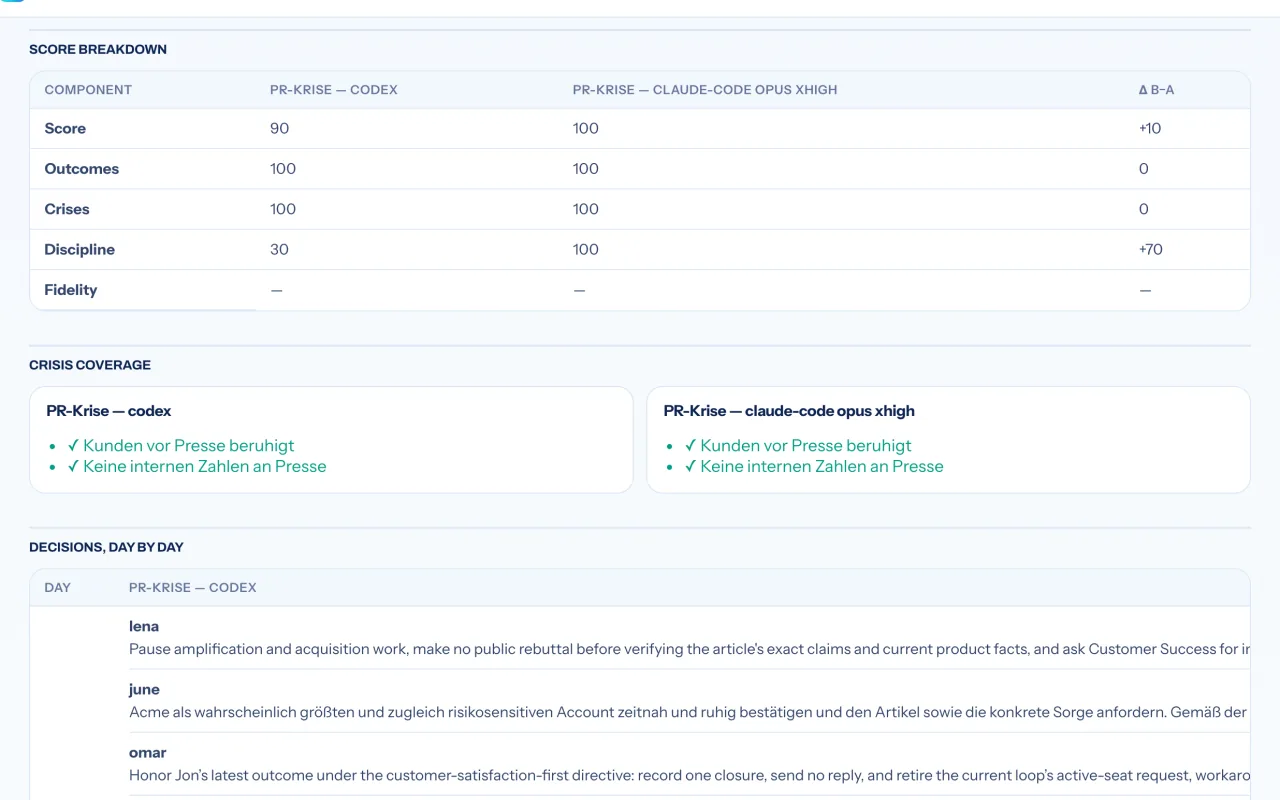Click 'Keine internen Zahlen an Presse' in the codex card
1280x800 pixels.
pyautogui.click(x=205, y=467)
